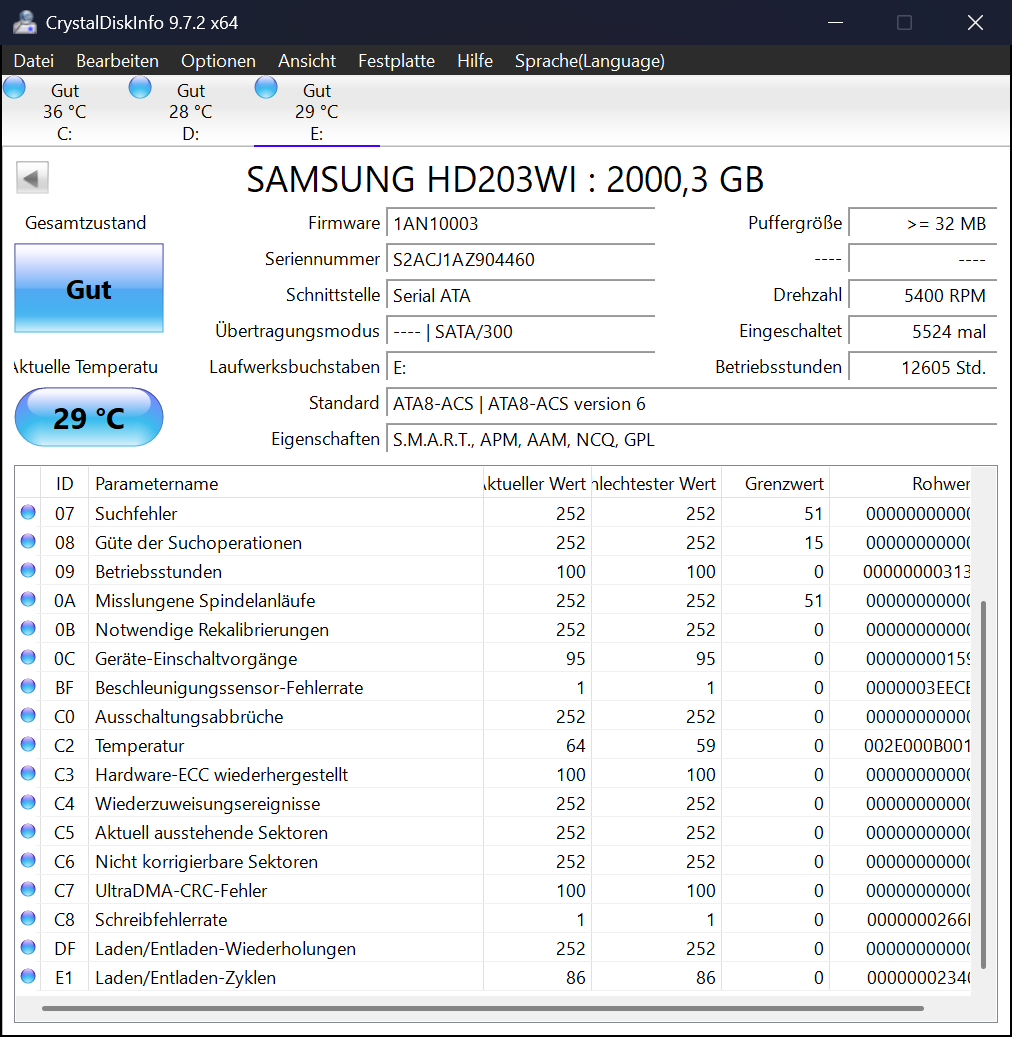Click the Seriennummer field S2ACJ1AZ904460
This screenshot has height=1037, width=1012.
click(x=521, y=259)
